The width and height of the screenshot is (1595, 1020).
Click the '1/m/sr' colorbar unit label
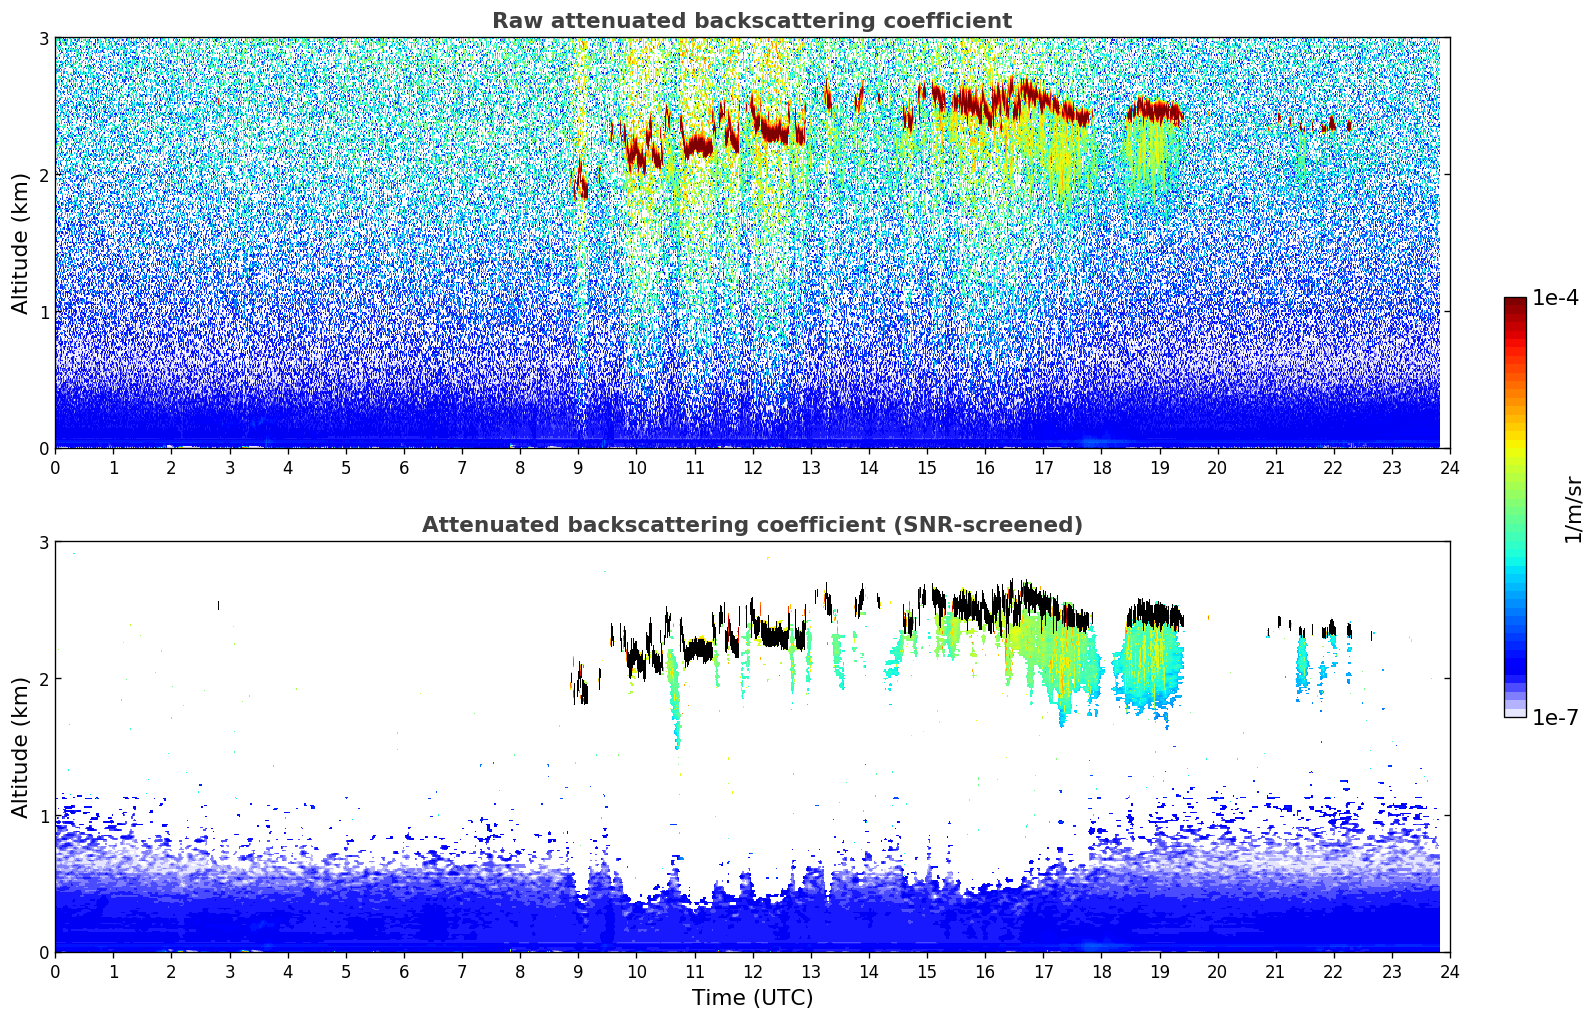tap(1573, 509)
